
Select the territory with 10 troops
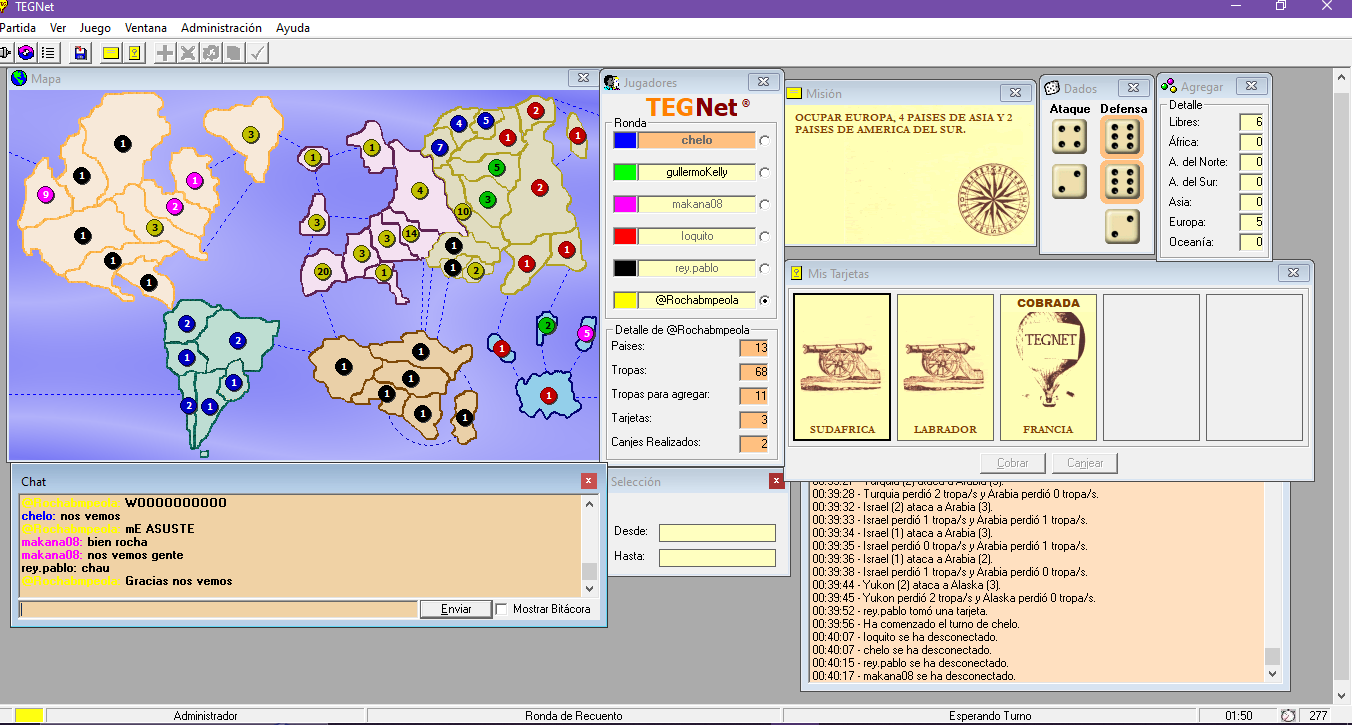pos(463,212)
